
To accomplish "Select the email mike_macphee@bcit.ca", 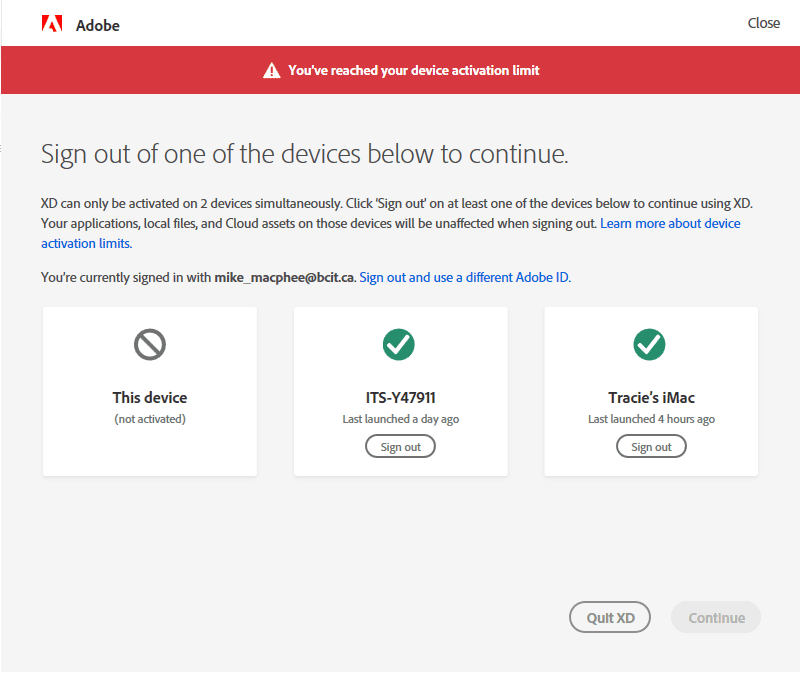I will 284,278.
